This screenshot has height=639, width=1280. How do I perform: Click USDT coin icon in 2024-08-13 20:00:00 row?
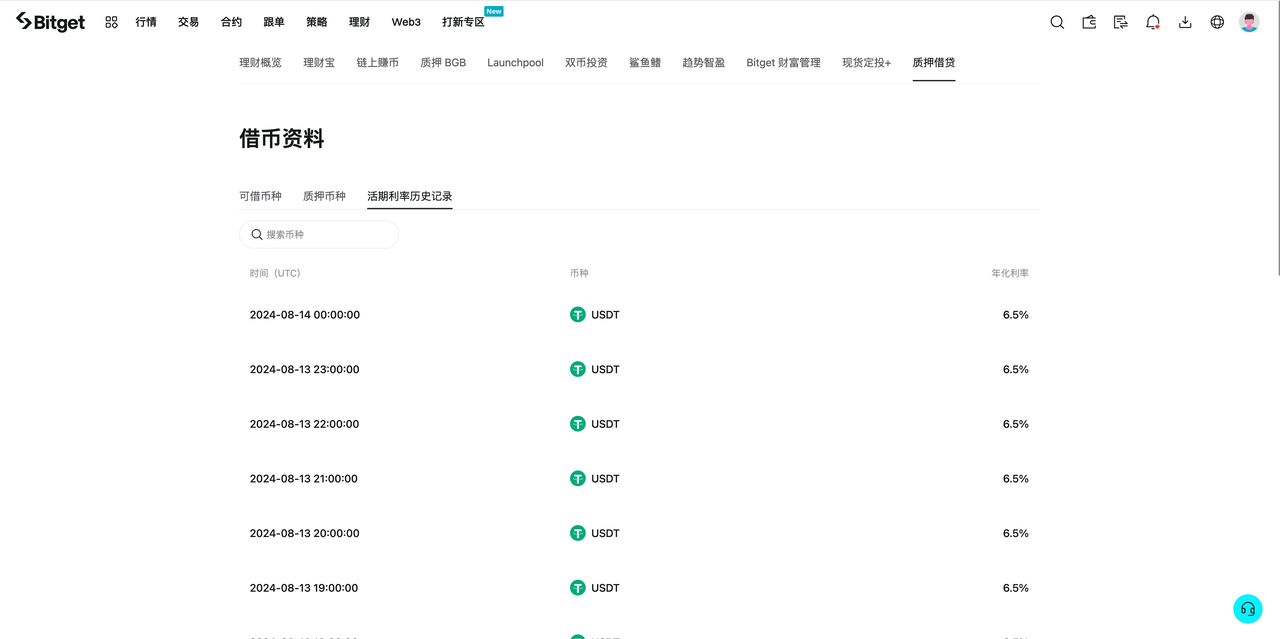tap(578, 533)
